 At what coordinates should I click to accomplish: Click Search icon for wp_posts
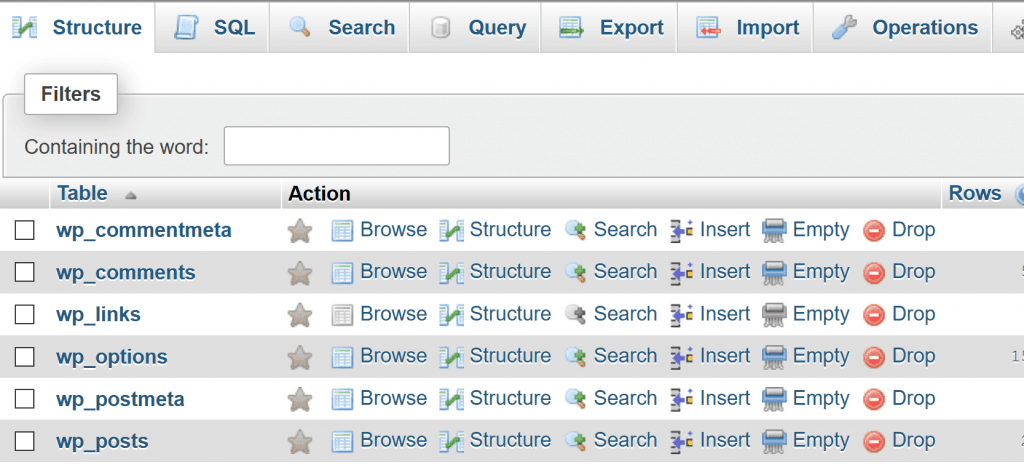pos(575,441)
